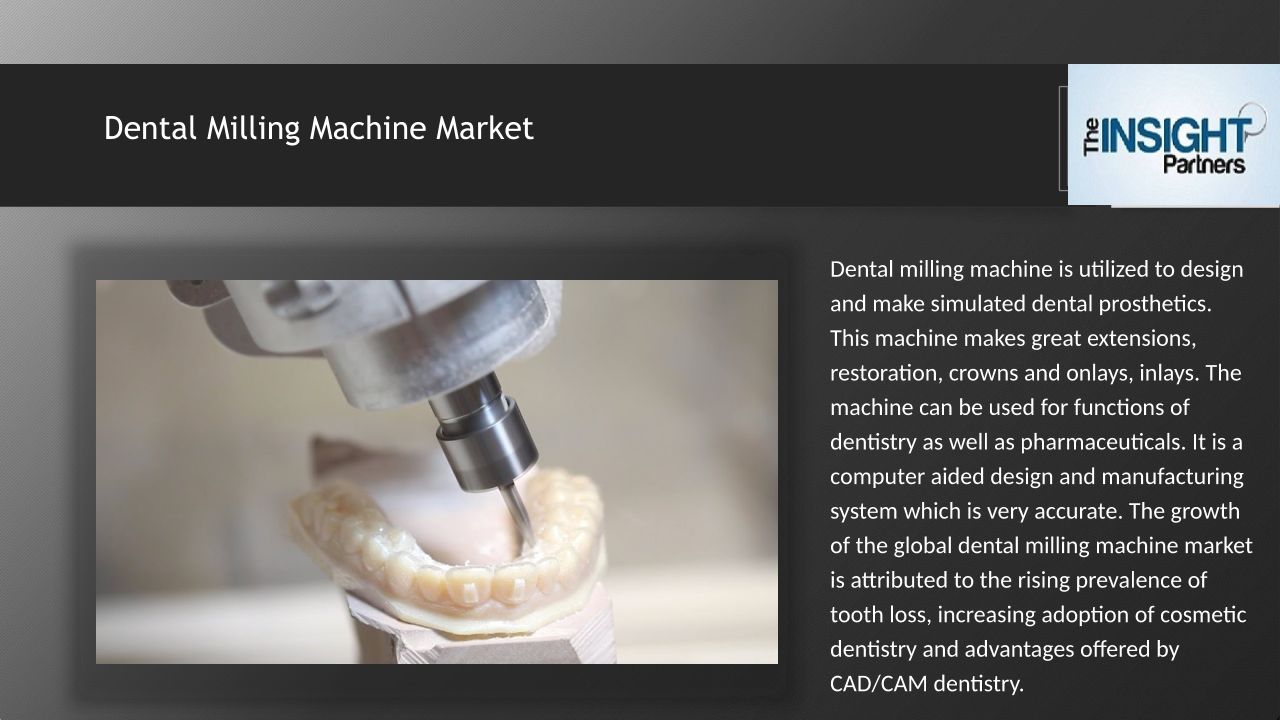Click the "CAD/CAM dentistry." text line
The width and height of the screenshot is (1280, 720).
click(927, 684)
